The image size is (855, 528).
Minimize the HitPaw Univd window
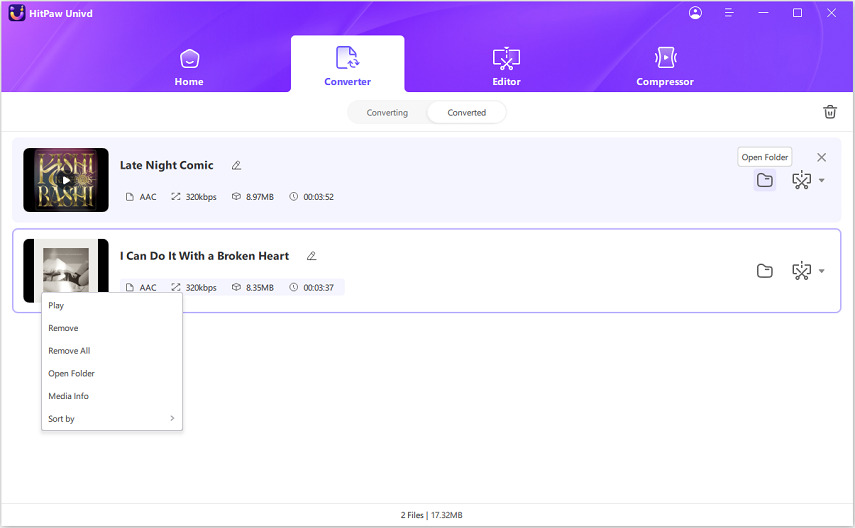pos(763,13)
